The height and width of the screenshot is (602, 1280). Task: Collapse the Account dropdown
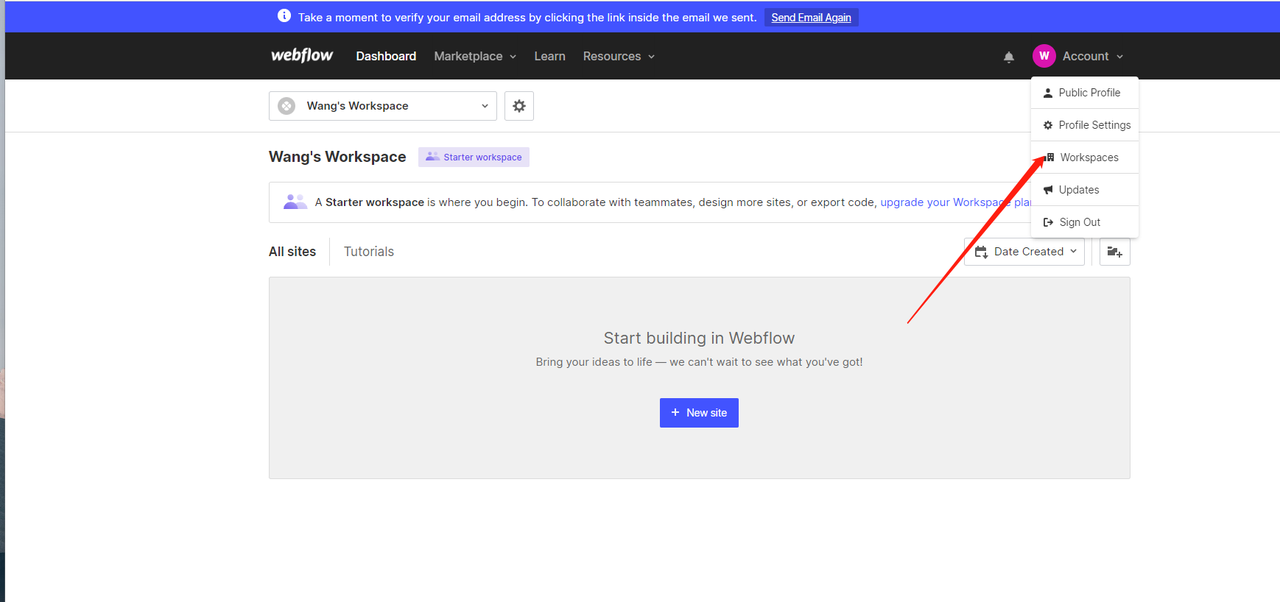1092,56
